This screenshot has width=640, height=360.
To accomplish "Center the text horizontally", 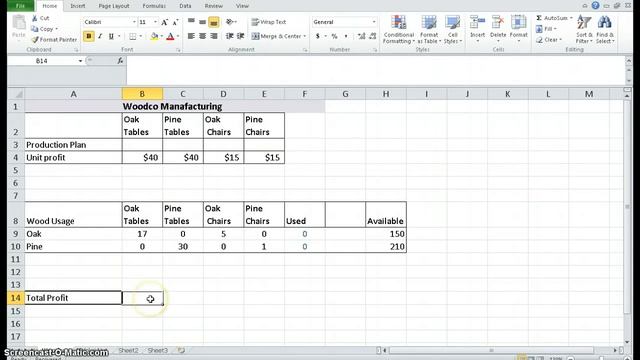I will click(x=202, y=36).
